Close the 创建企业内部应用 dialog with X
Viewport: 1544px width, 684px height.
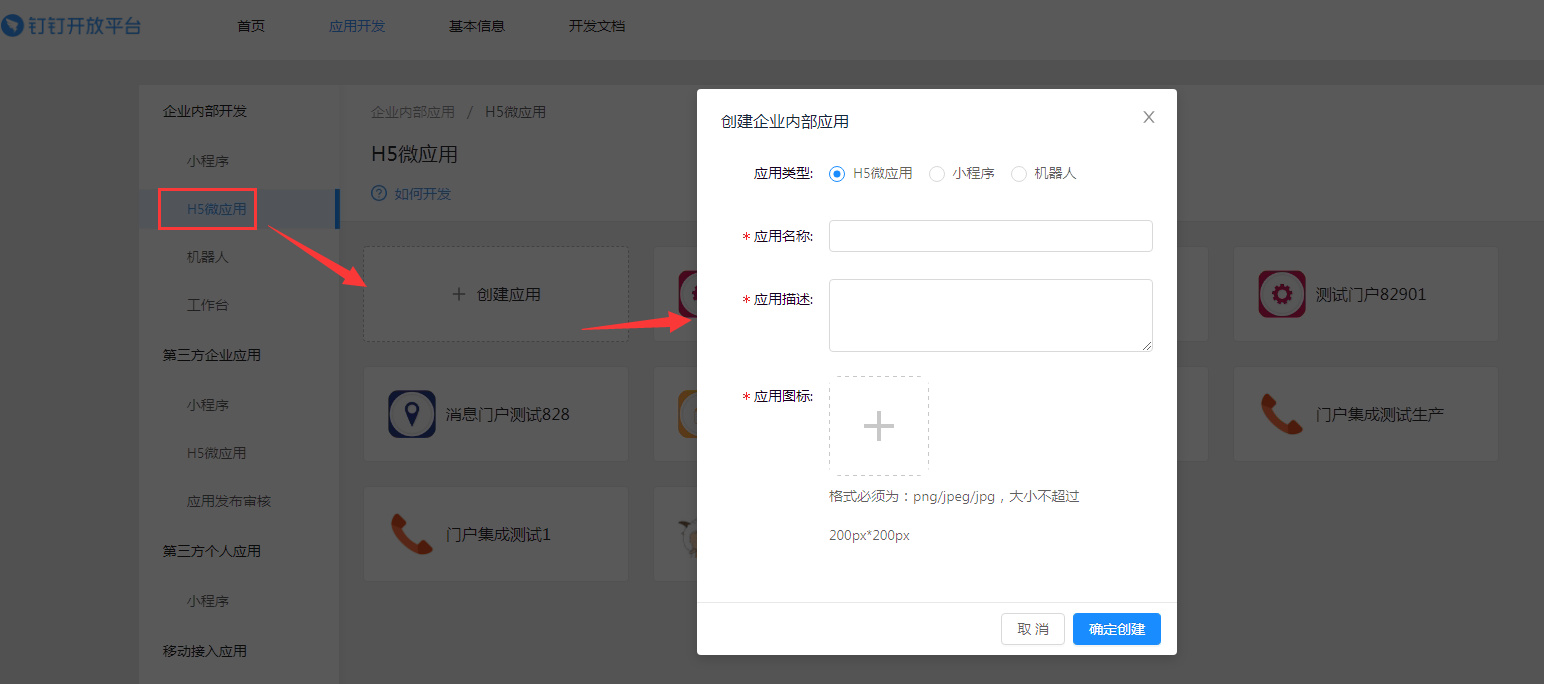[x=1149, y=117]
